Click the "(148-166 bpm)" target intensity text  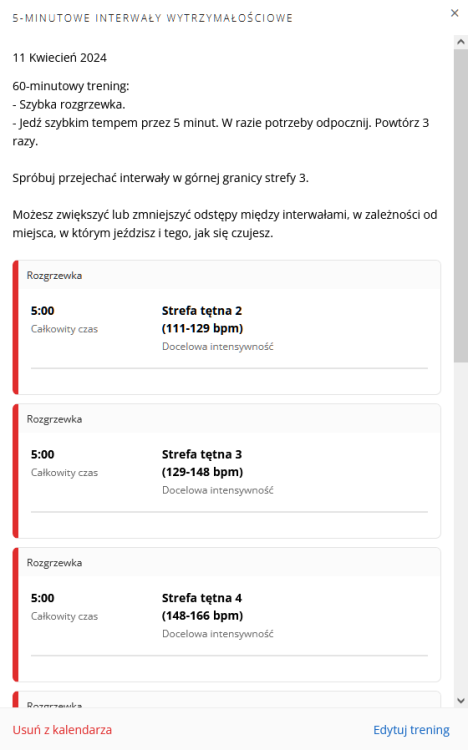click(x=202, y=616)
